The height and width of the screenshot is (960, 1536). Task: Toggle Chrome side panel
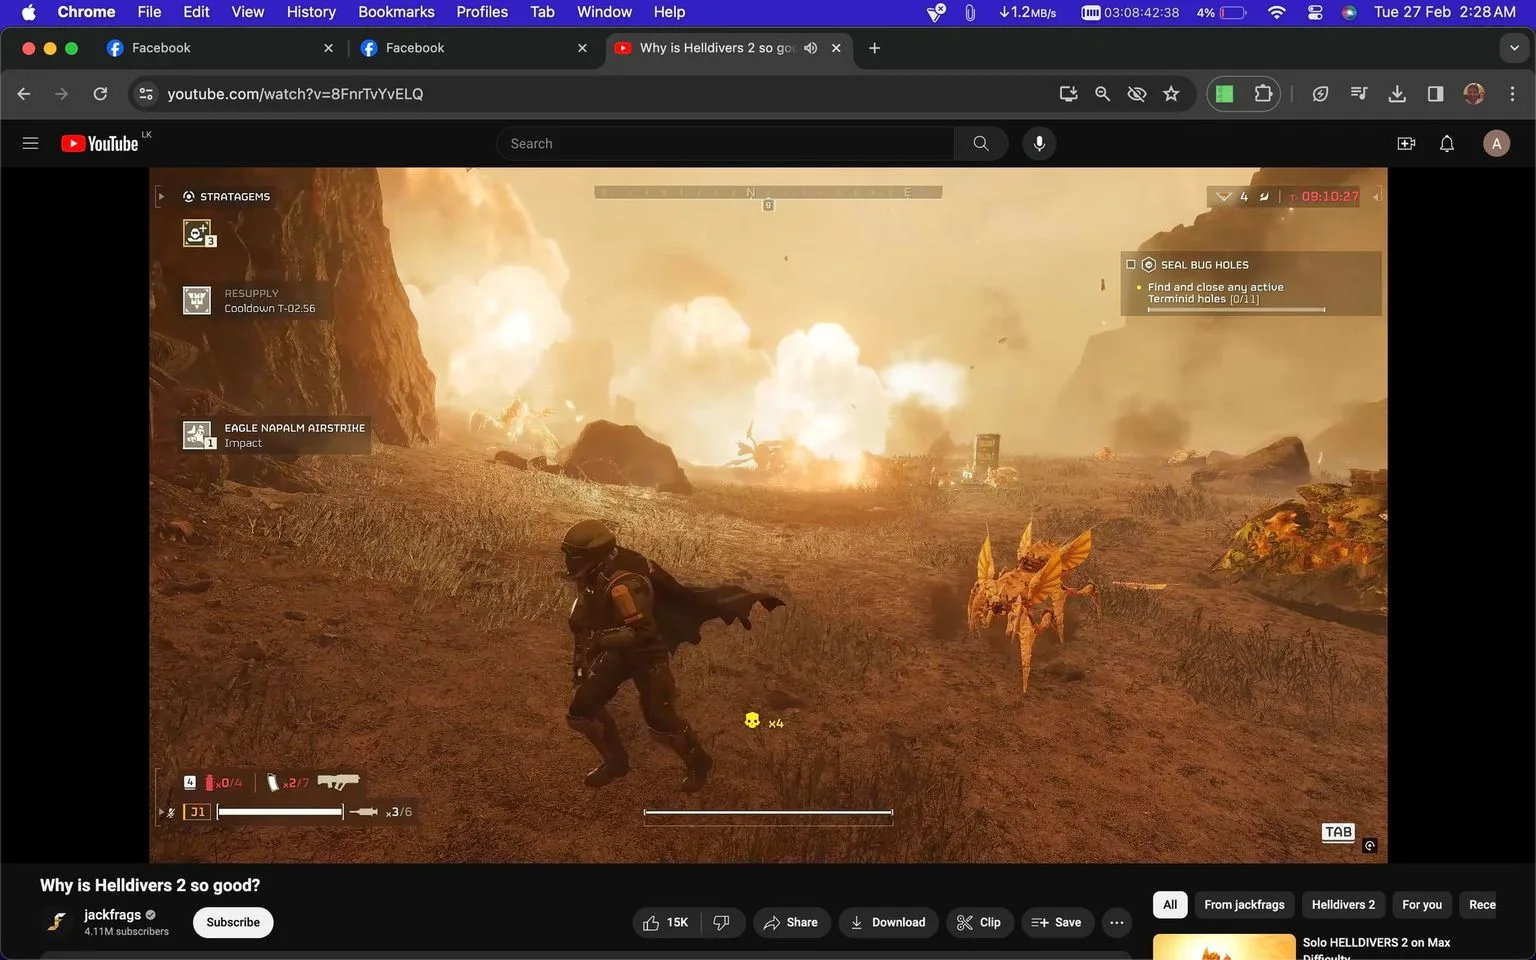tap(1435, 94)
